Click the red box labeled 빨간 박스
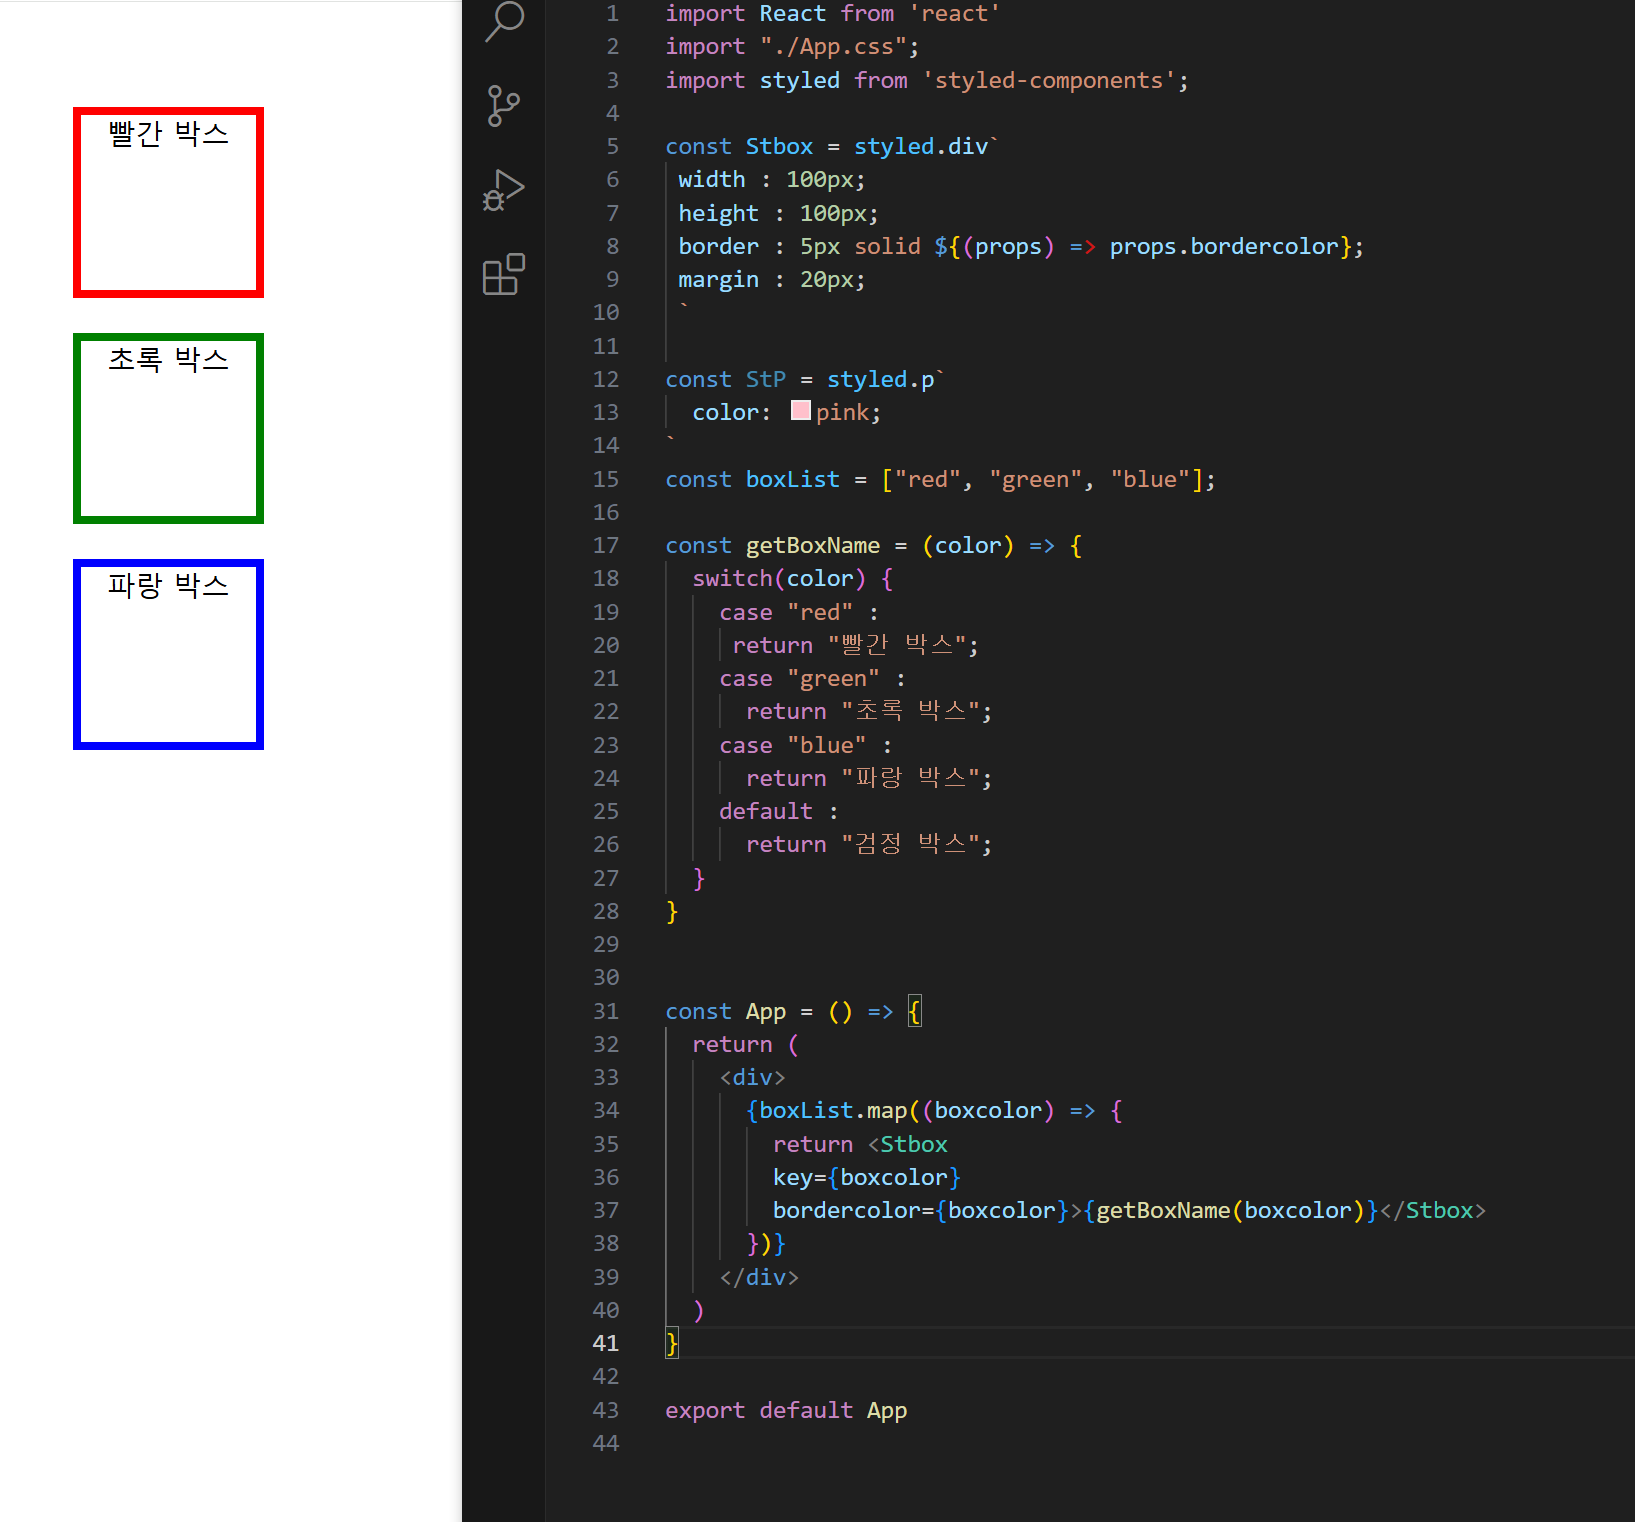The image size is (1635, 1522). coord(168,202)
